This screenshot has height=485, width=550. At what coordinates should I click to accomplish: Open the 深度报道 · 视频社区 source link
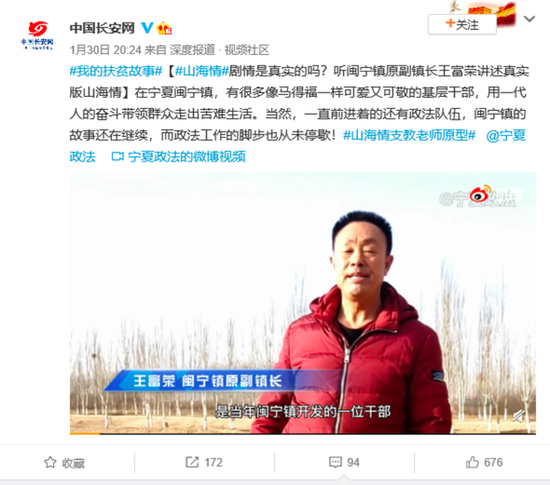click(x=220, y=50)
